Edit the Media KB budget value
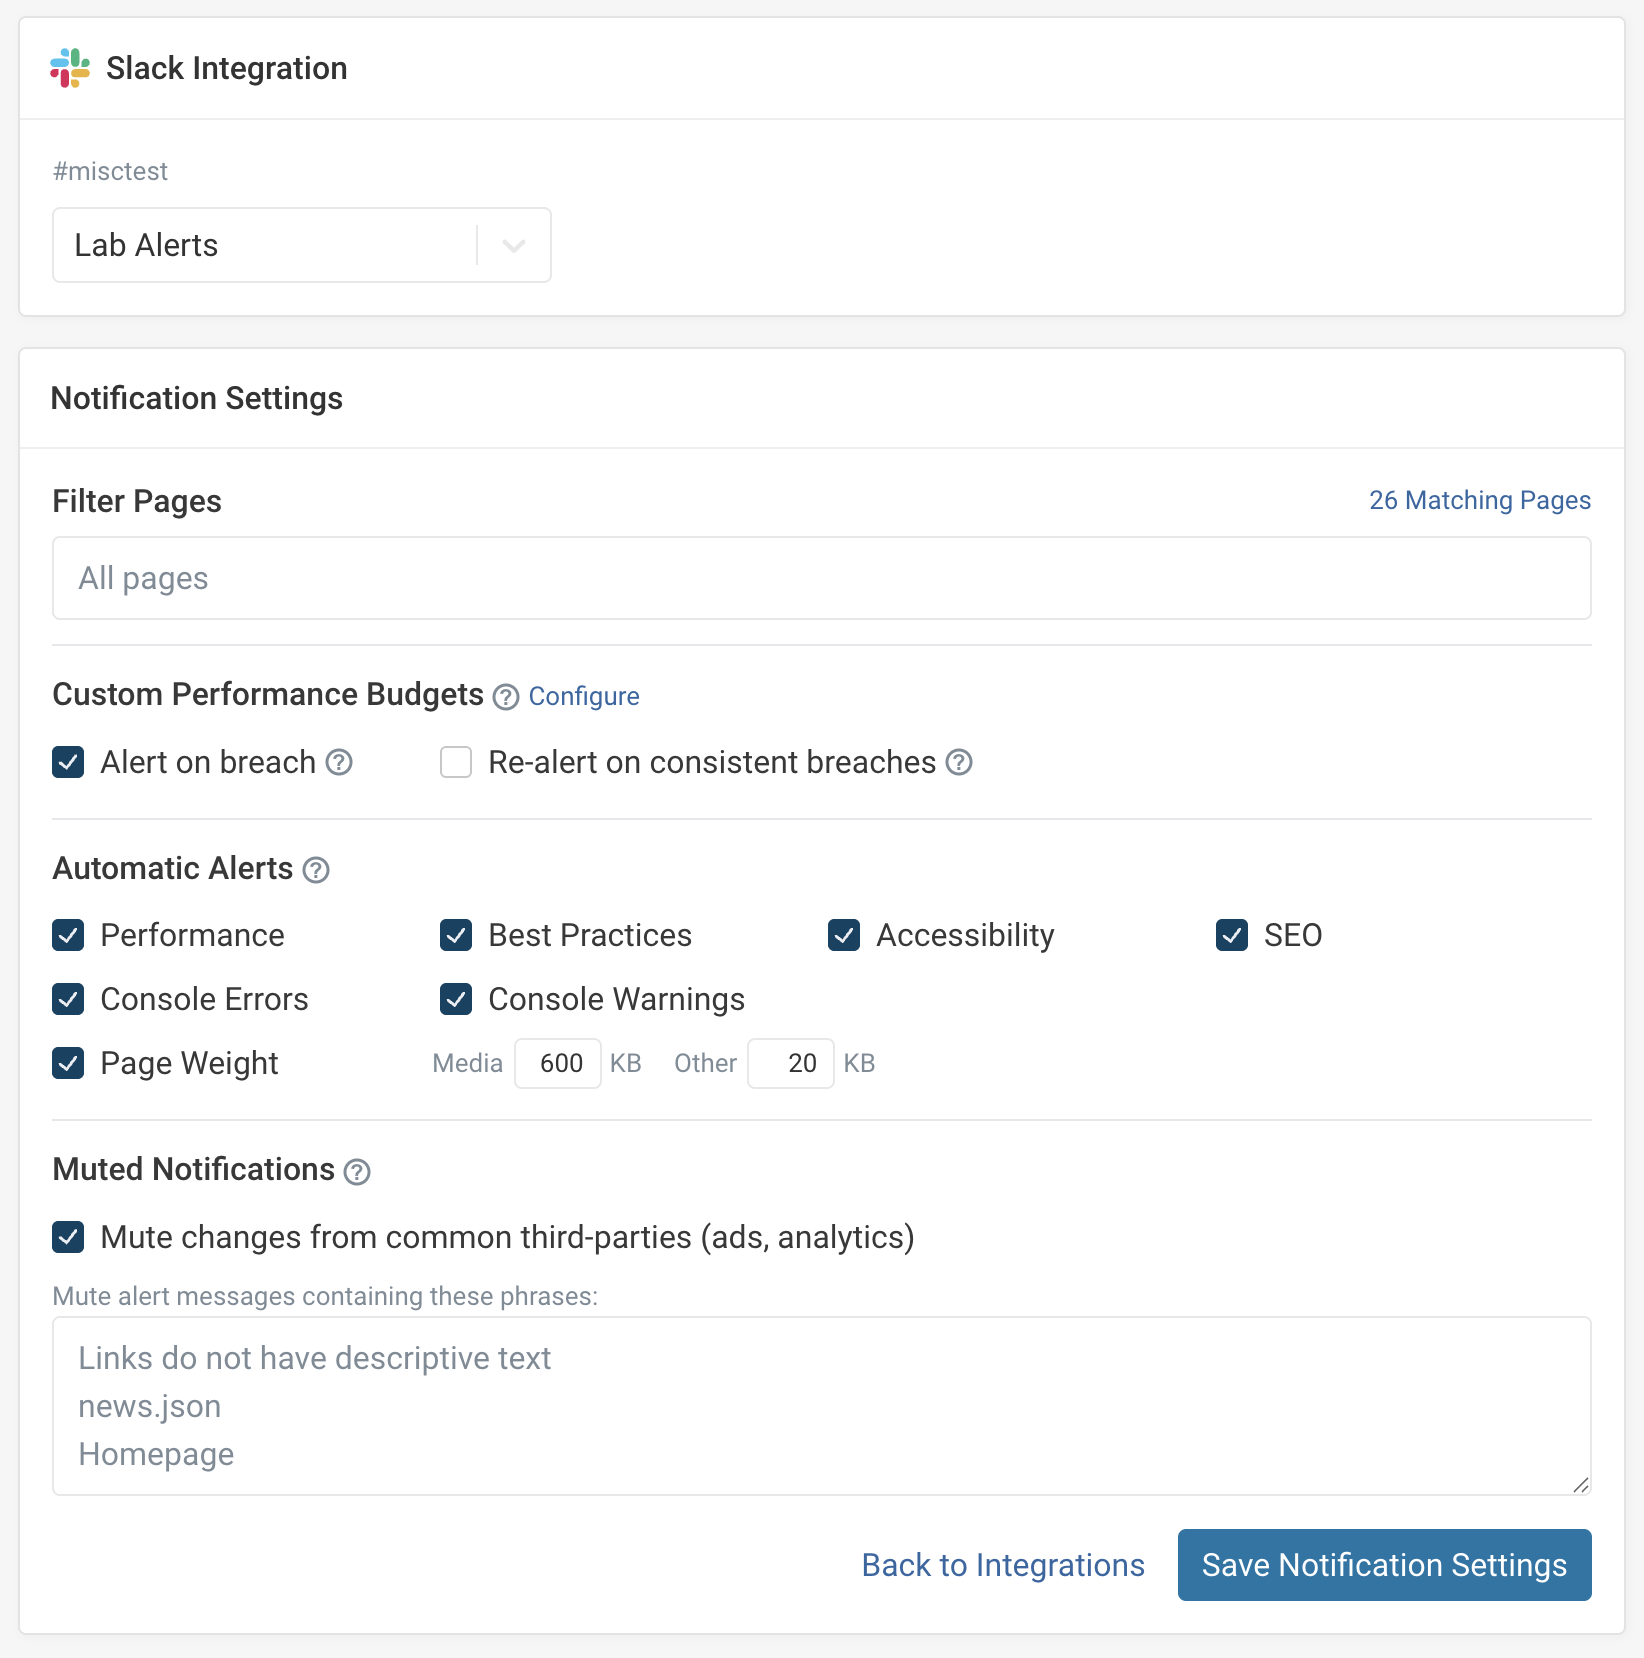This screenshot has width=1644, height=1658. [557, 1063]
